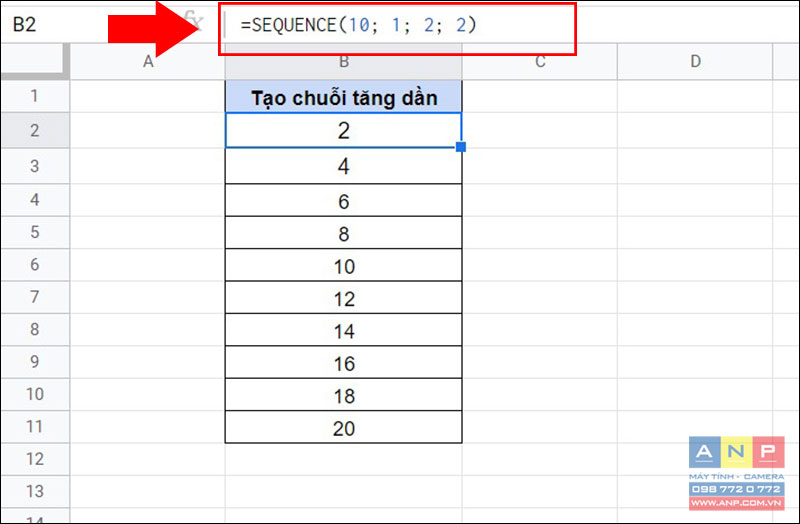Select the 'Tạo chuỗi tăng dần' header cell
800x524 pixels.
click(x=343, y=96)
